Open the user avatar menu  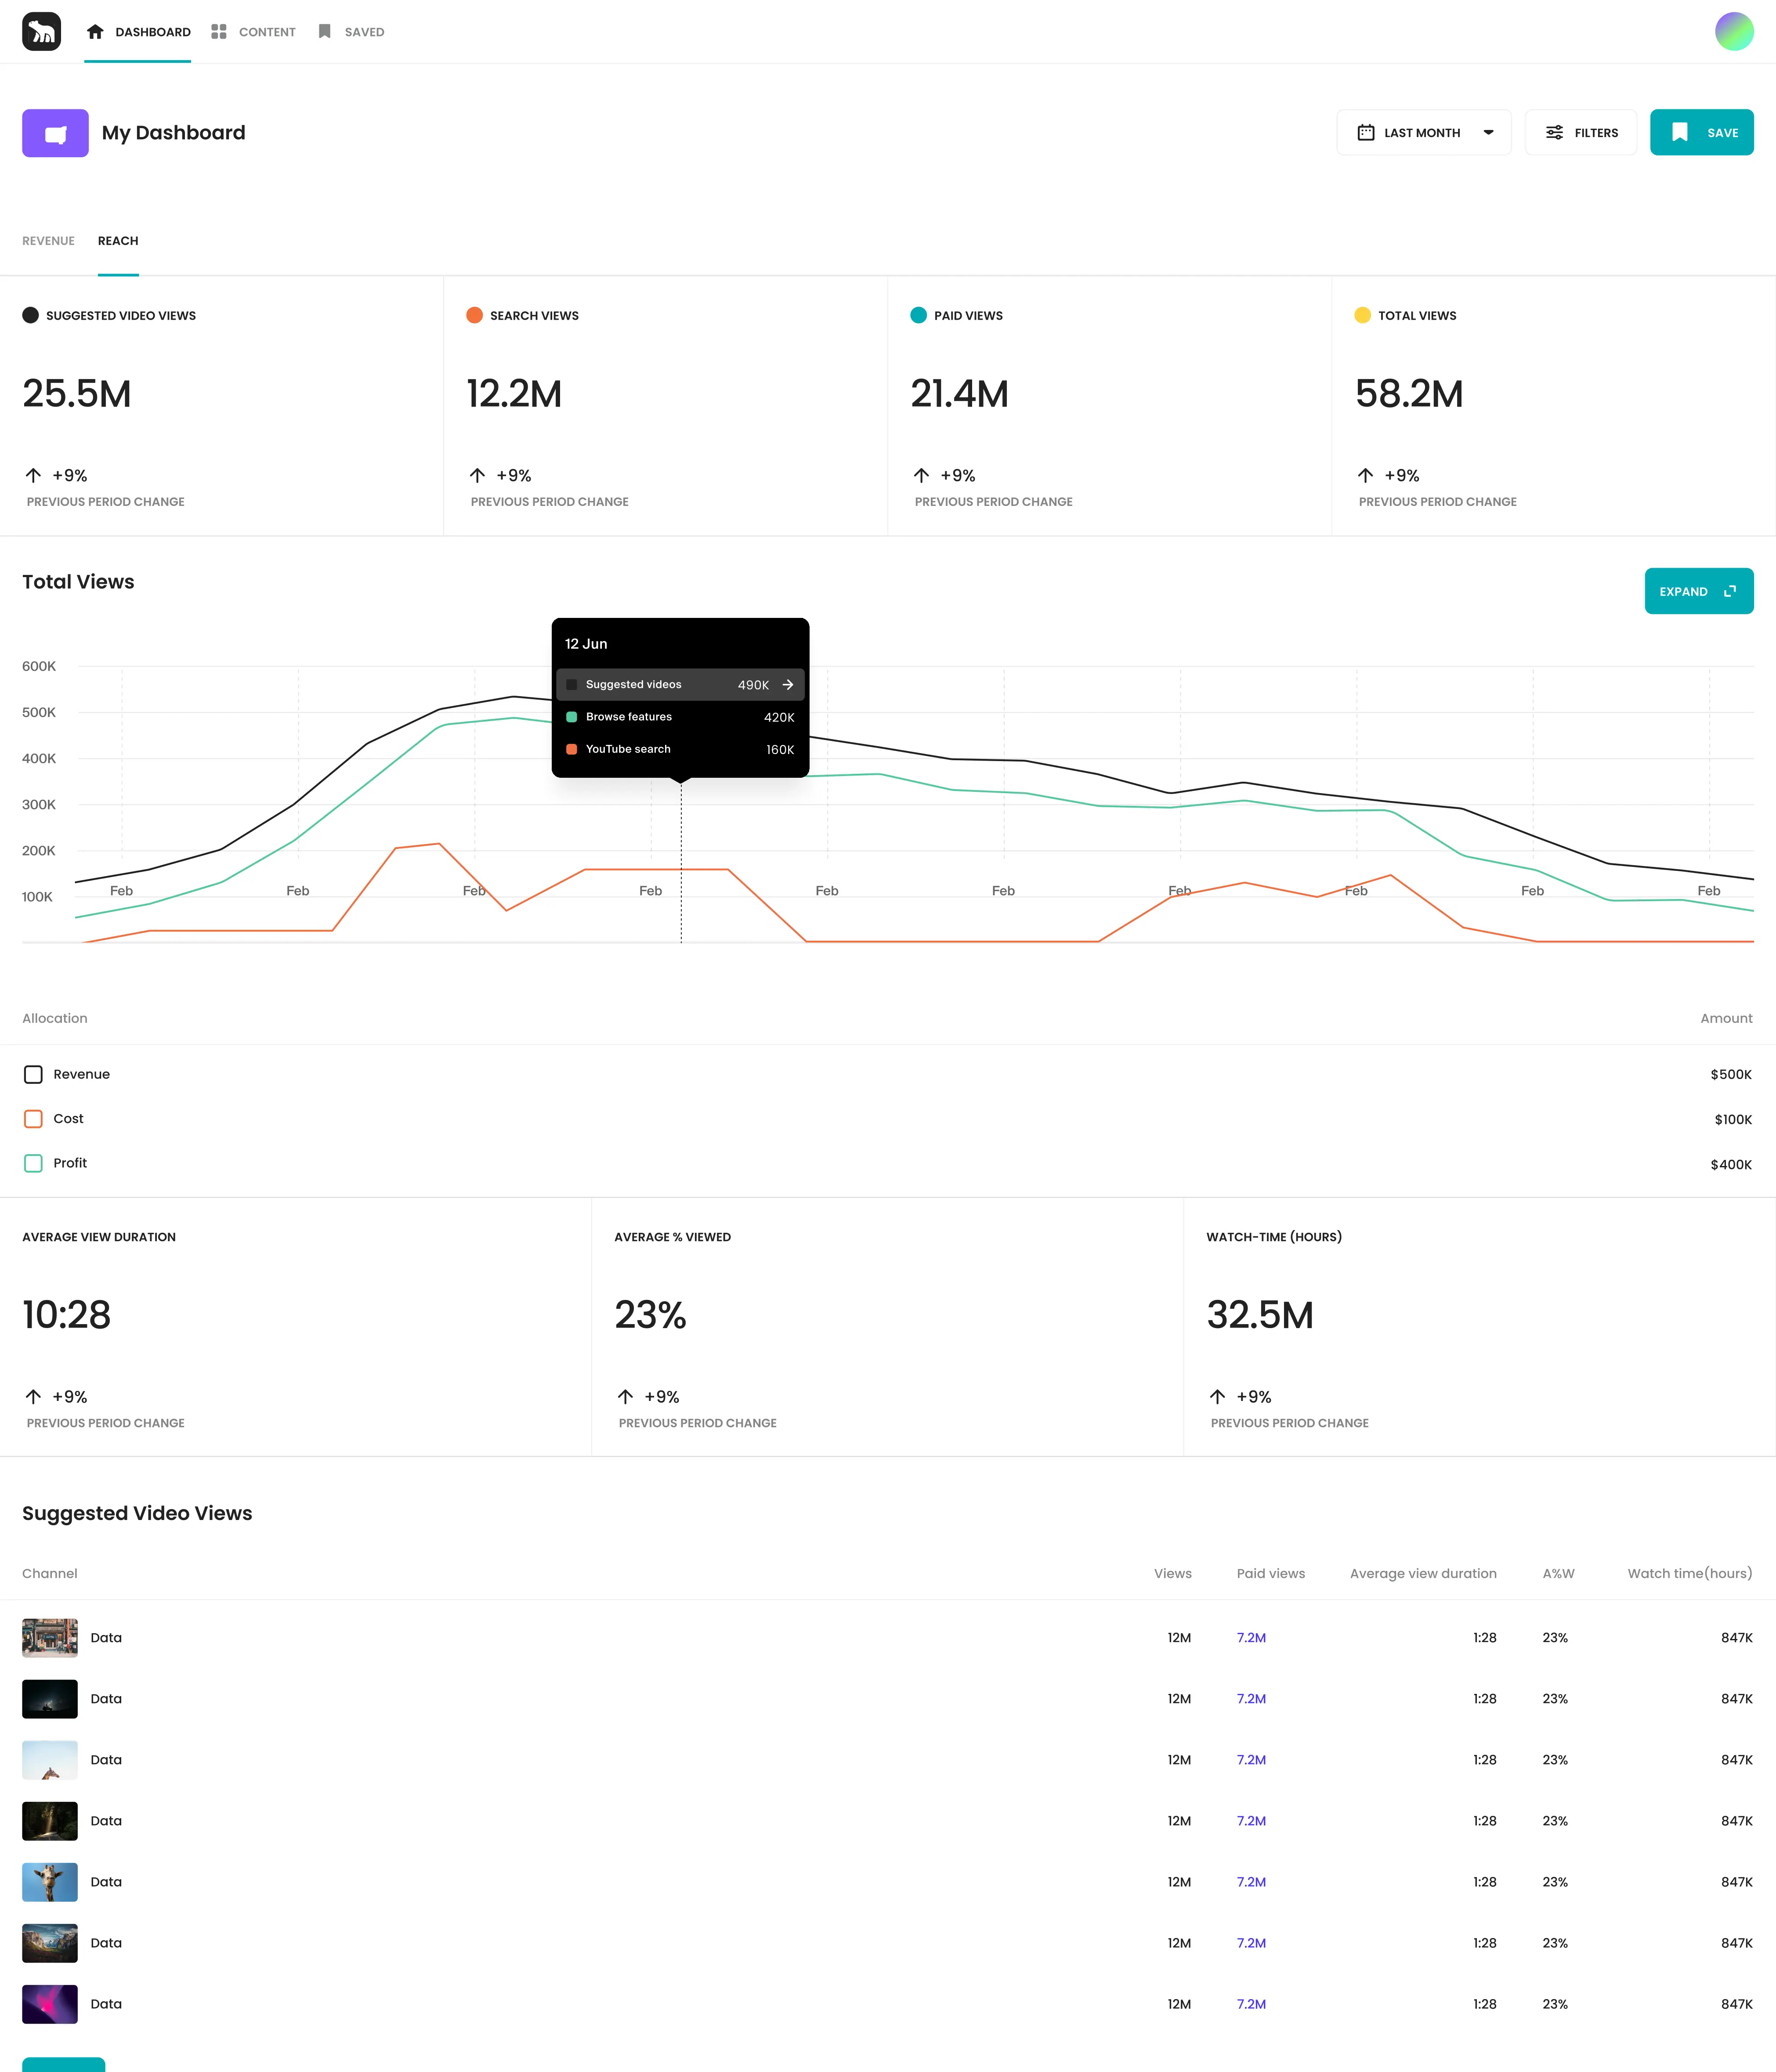pos(1733,32)
